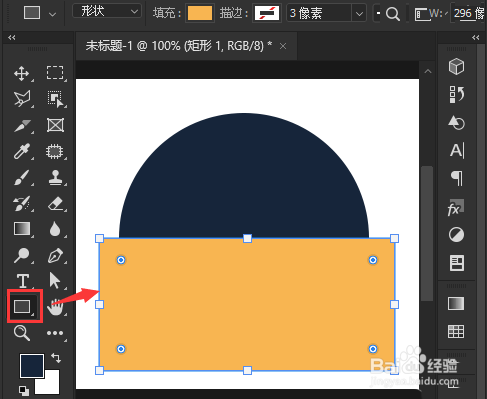Screen dimensions: 487x399
Task: Click the dark navy circle shape
Action: (x=244, y=177)
